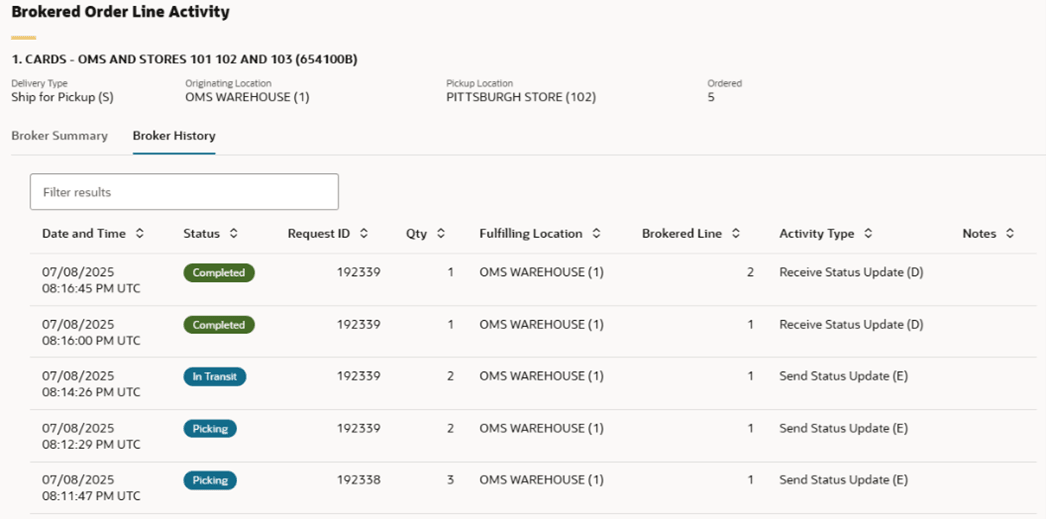Sort by Brokered Line column arrows

pyautogui.click(x=736, y=233)
